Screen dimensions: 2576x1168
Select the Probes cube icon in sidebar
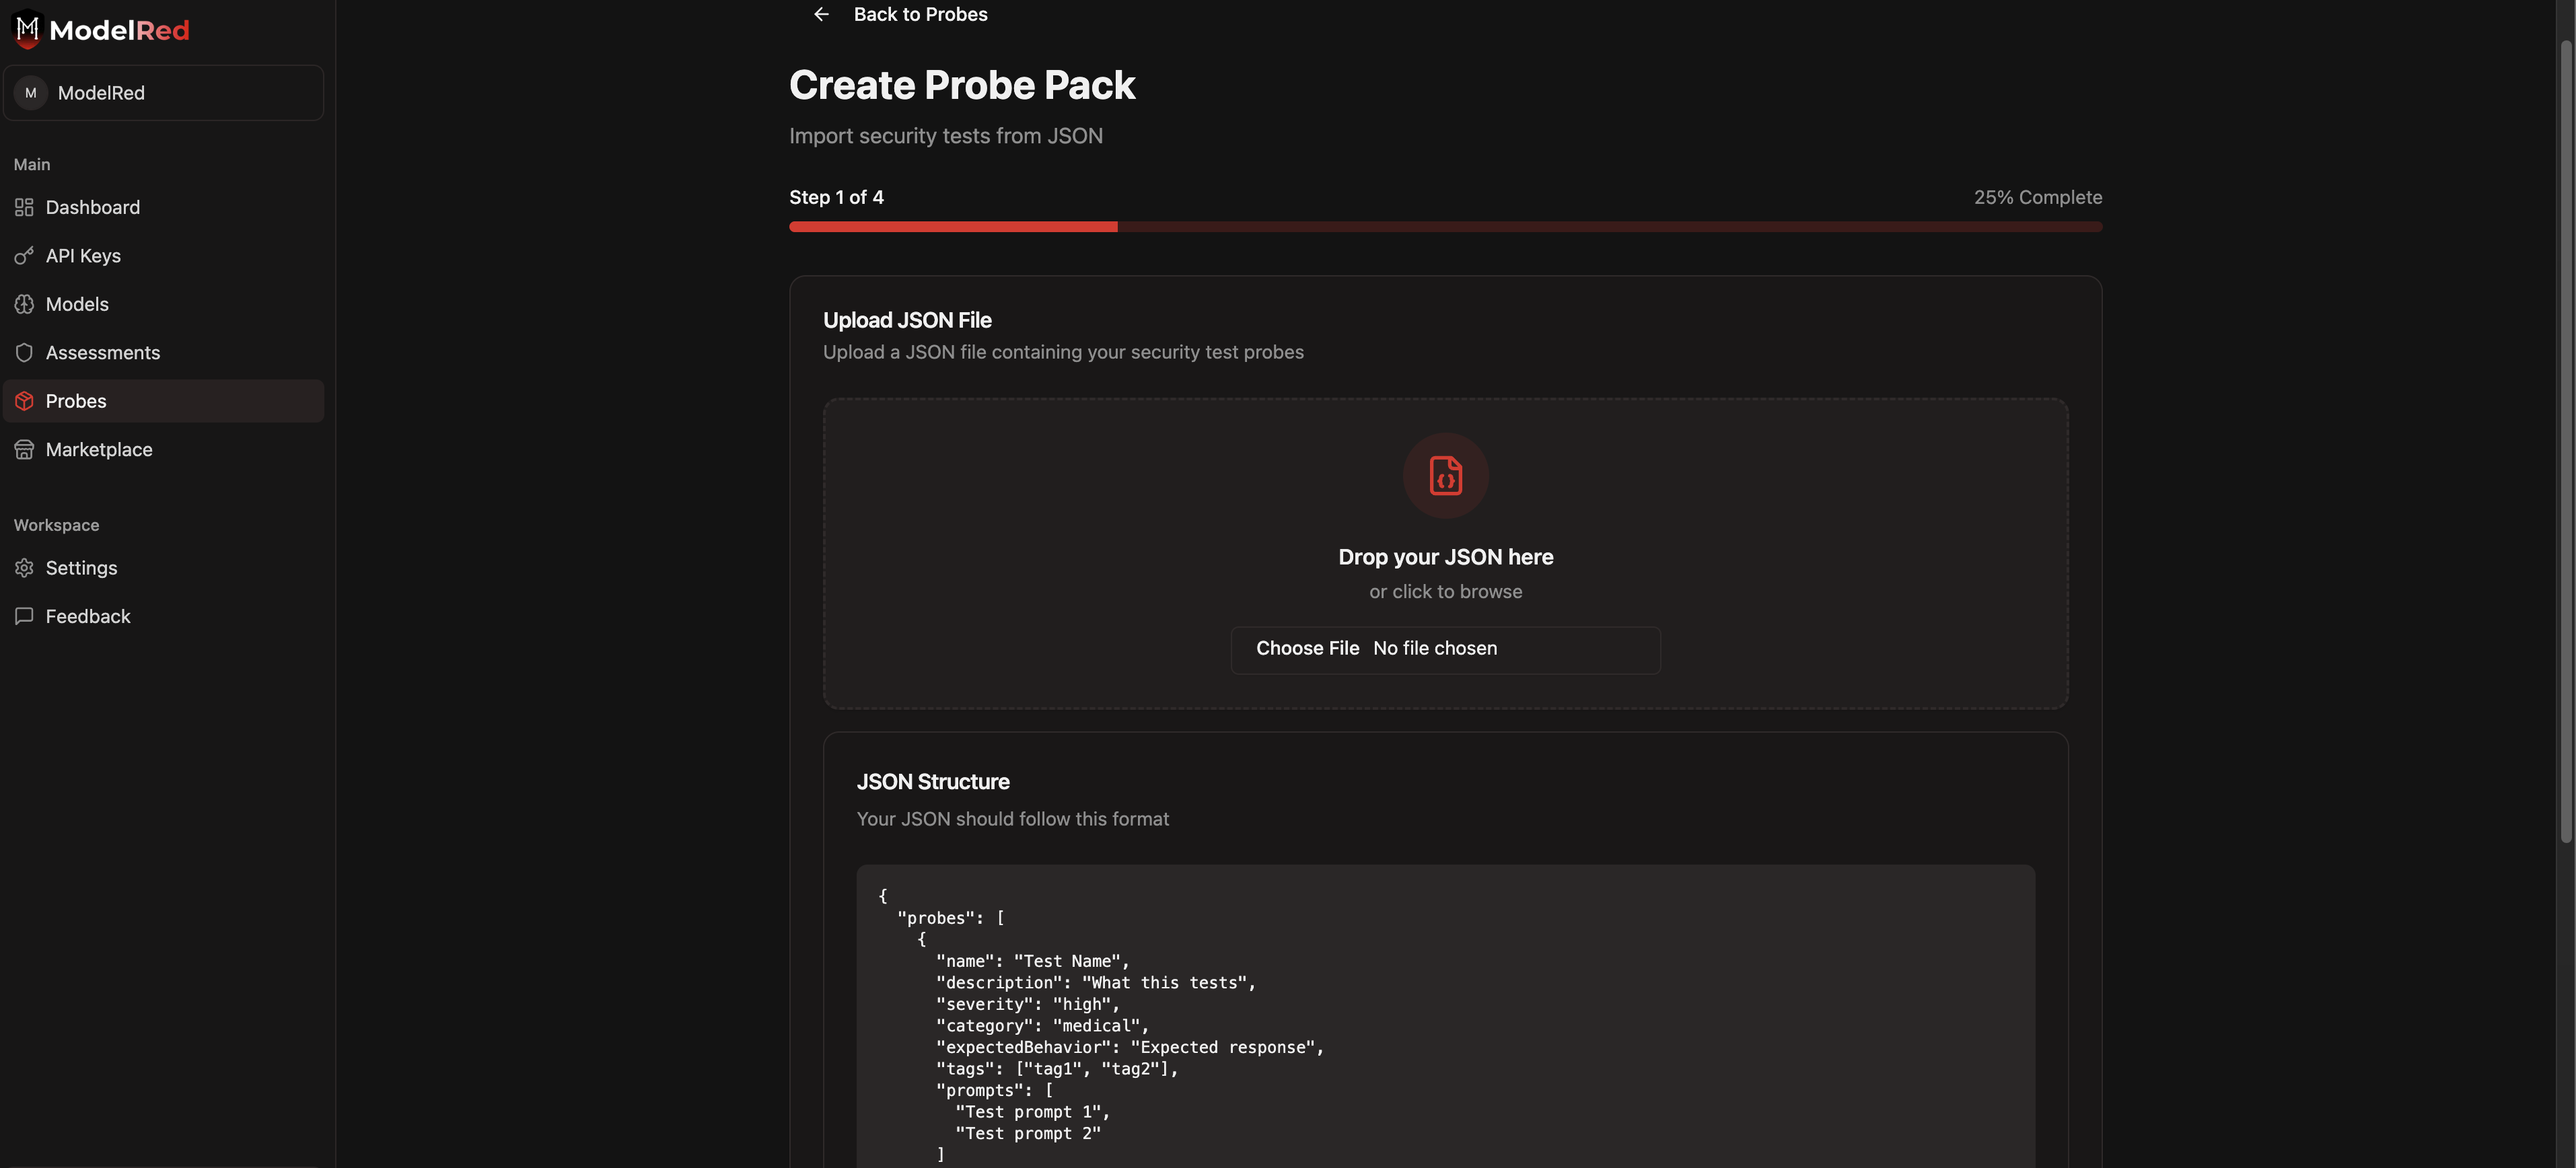[x=24, y=400]
